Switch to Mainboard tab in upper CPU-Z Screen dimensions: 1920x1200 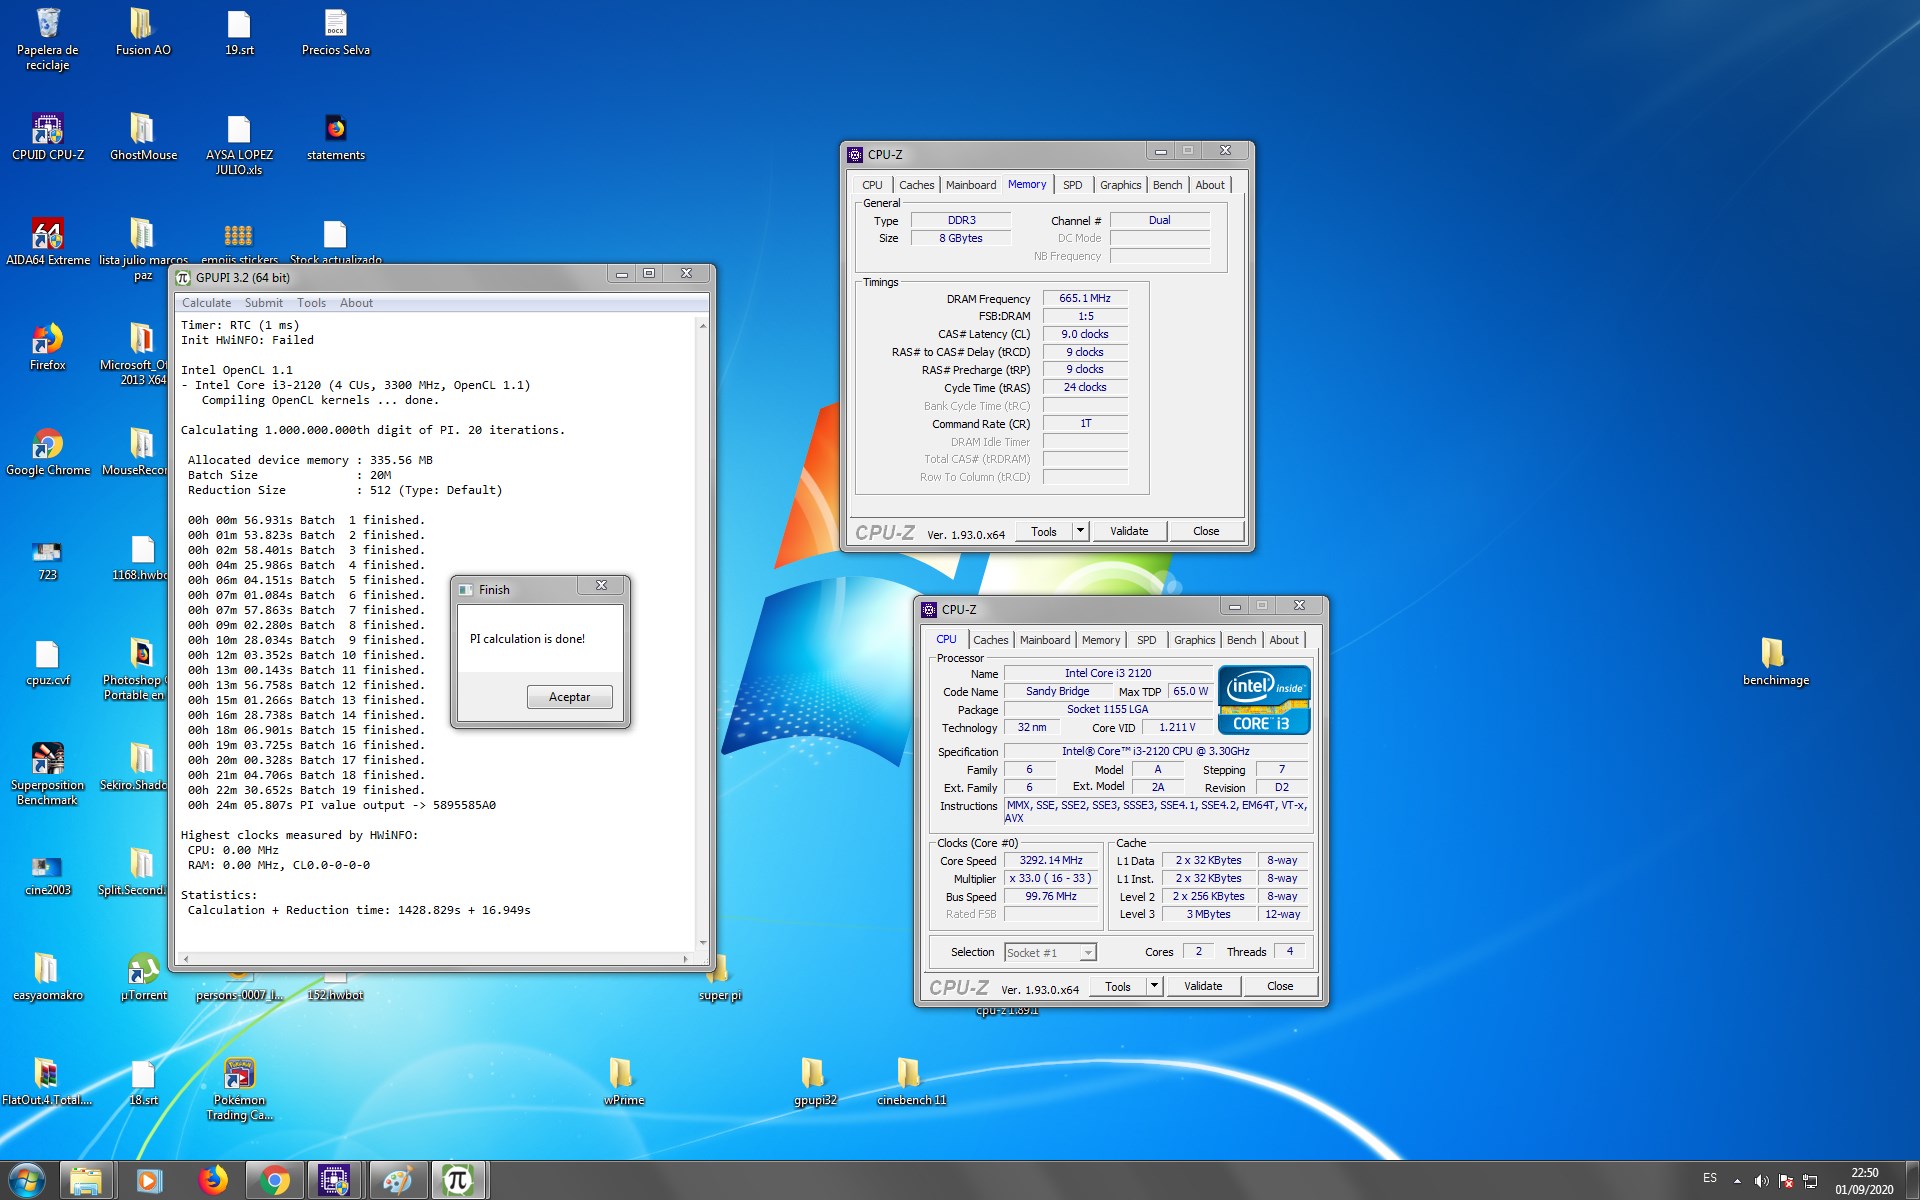tap(970, 185)
